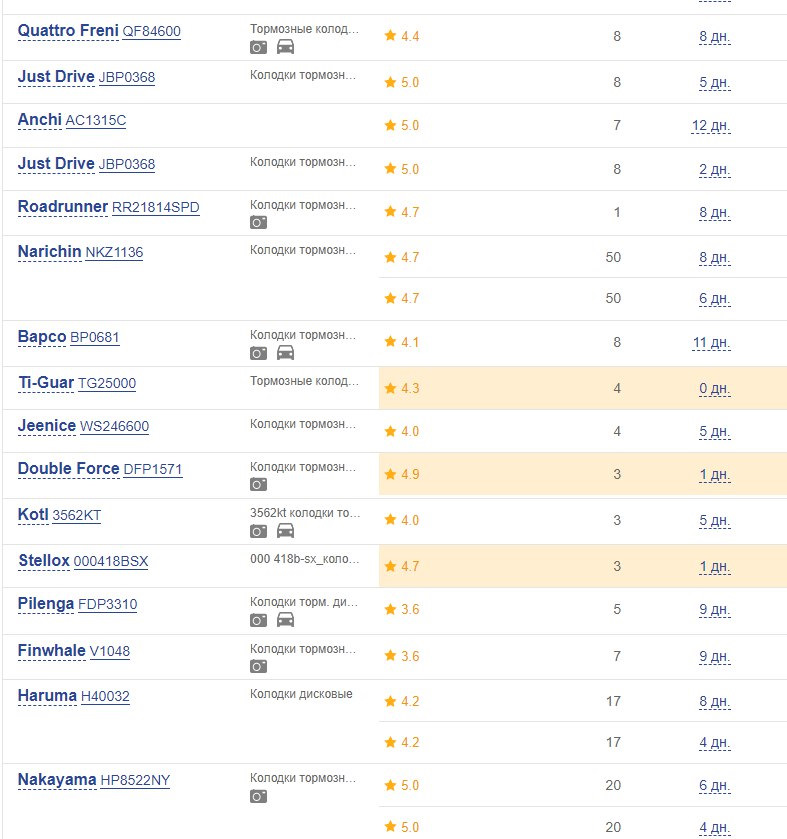Image resolution: width=787 pixels, height=839 pixels.
Task: Open photo icon for Quattro Freni QF84600
Action: tap(258, 48)
